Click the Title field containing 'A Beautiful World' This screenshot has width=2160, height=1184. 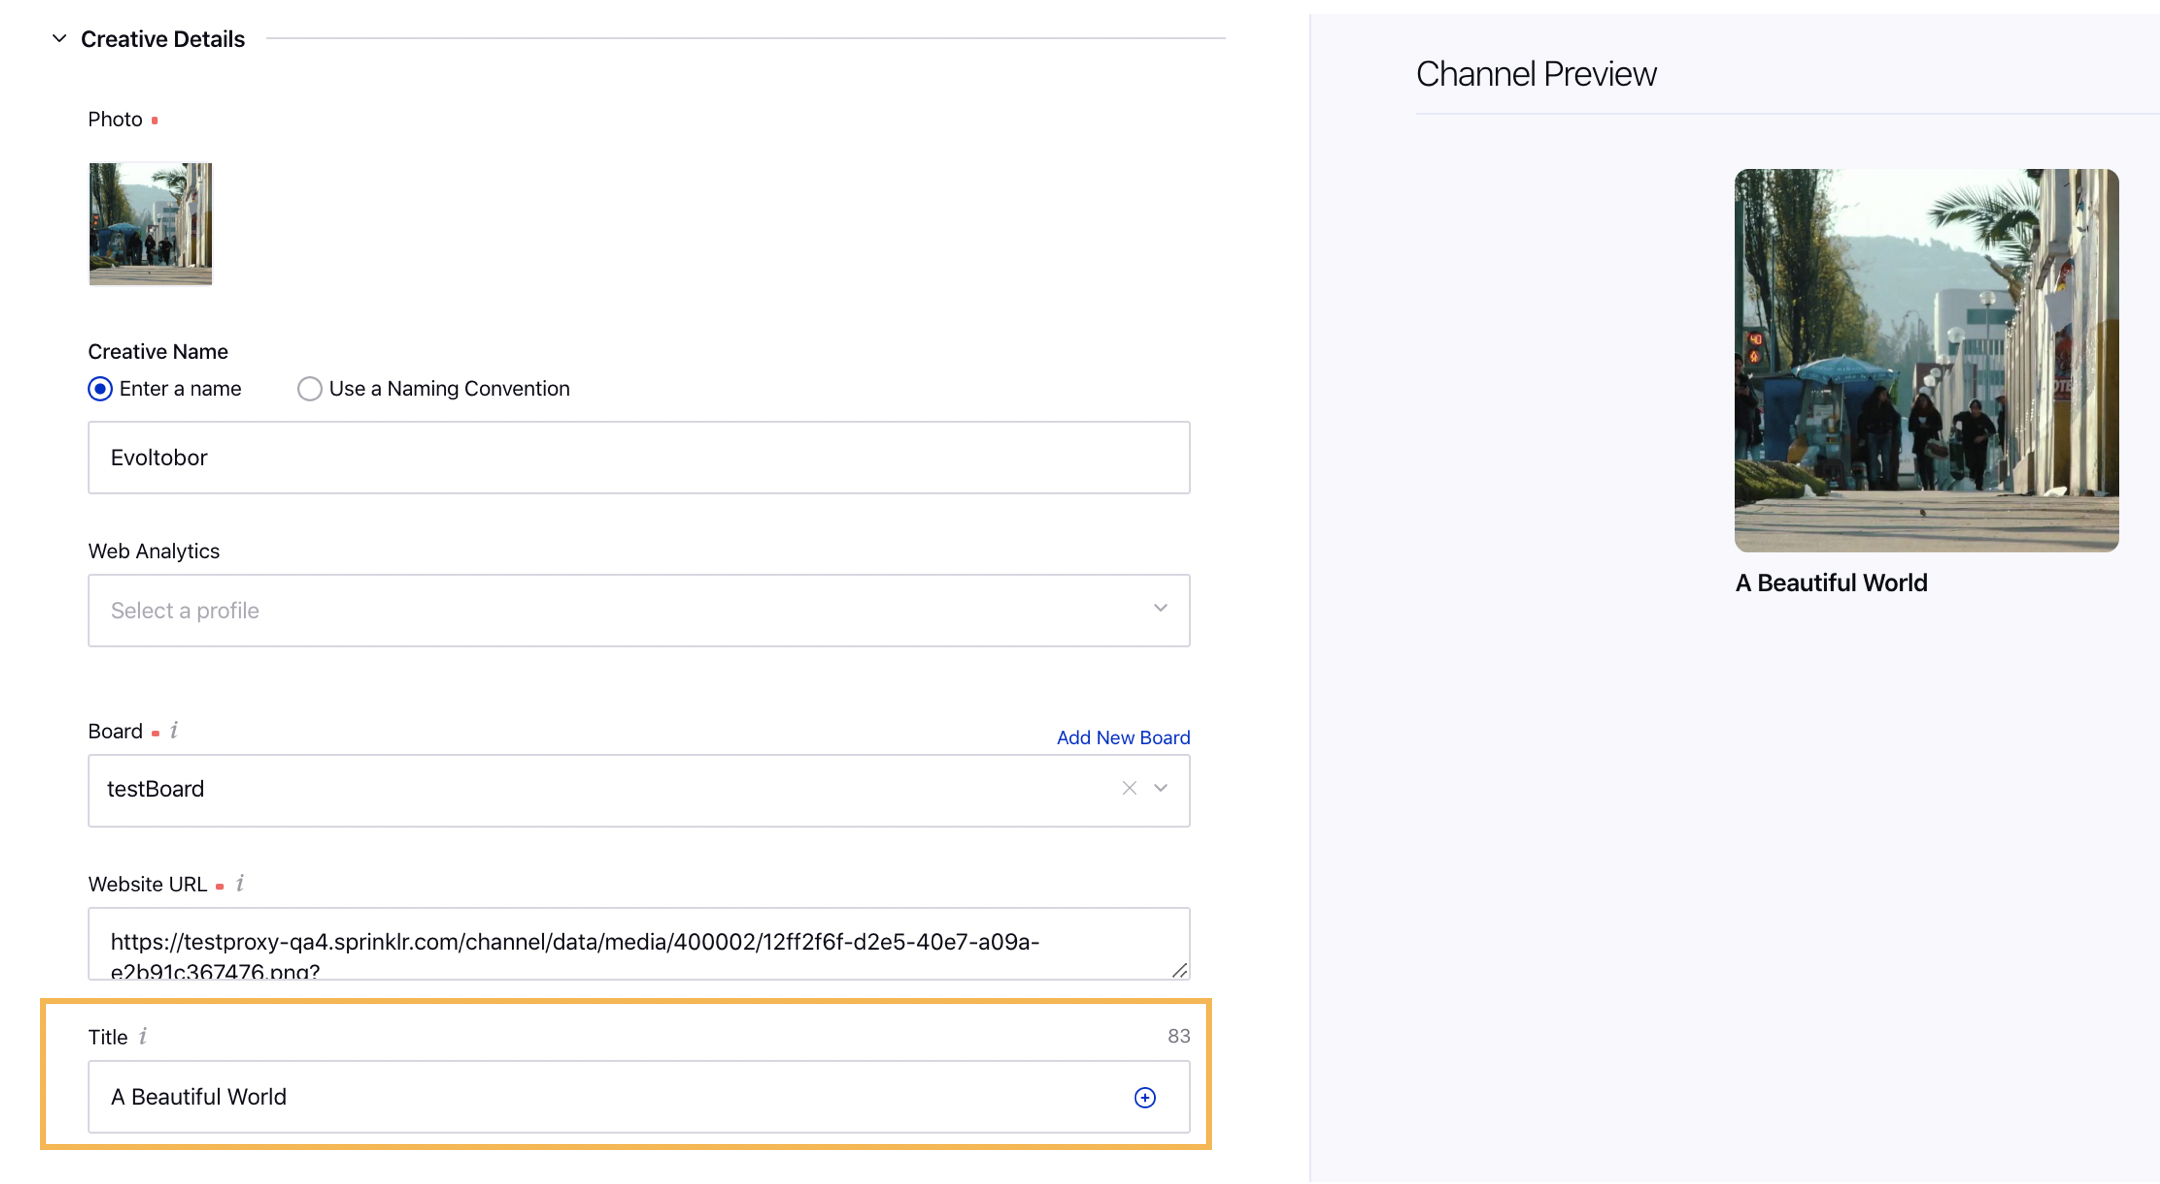click(600, 1097)
